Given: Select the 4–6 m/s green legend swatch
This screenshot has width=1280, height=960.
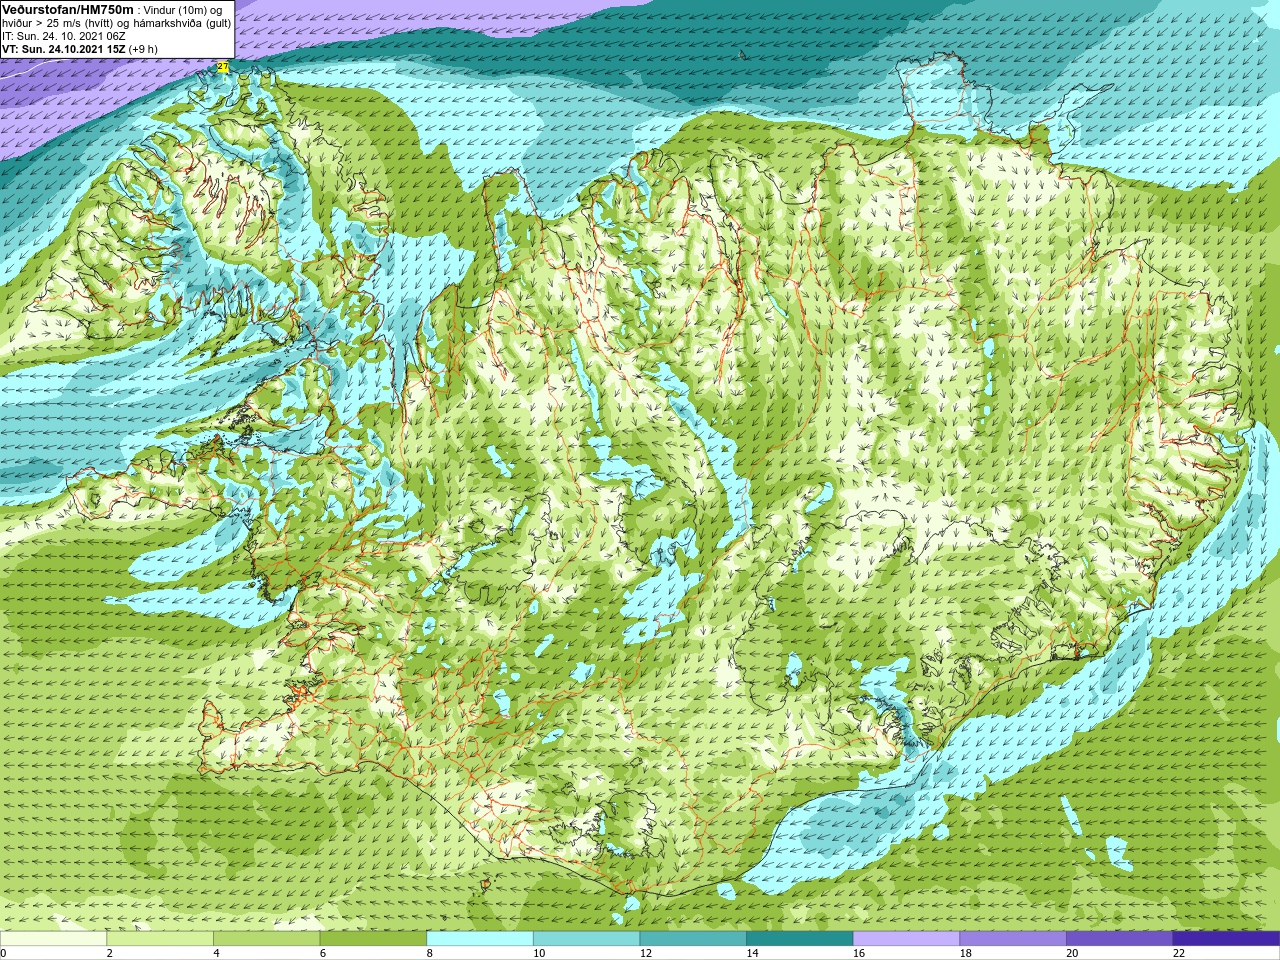Looking at the screenshot, I should [x=266, y=939].
